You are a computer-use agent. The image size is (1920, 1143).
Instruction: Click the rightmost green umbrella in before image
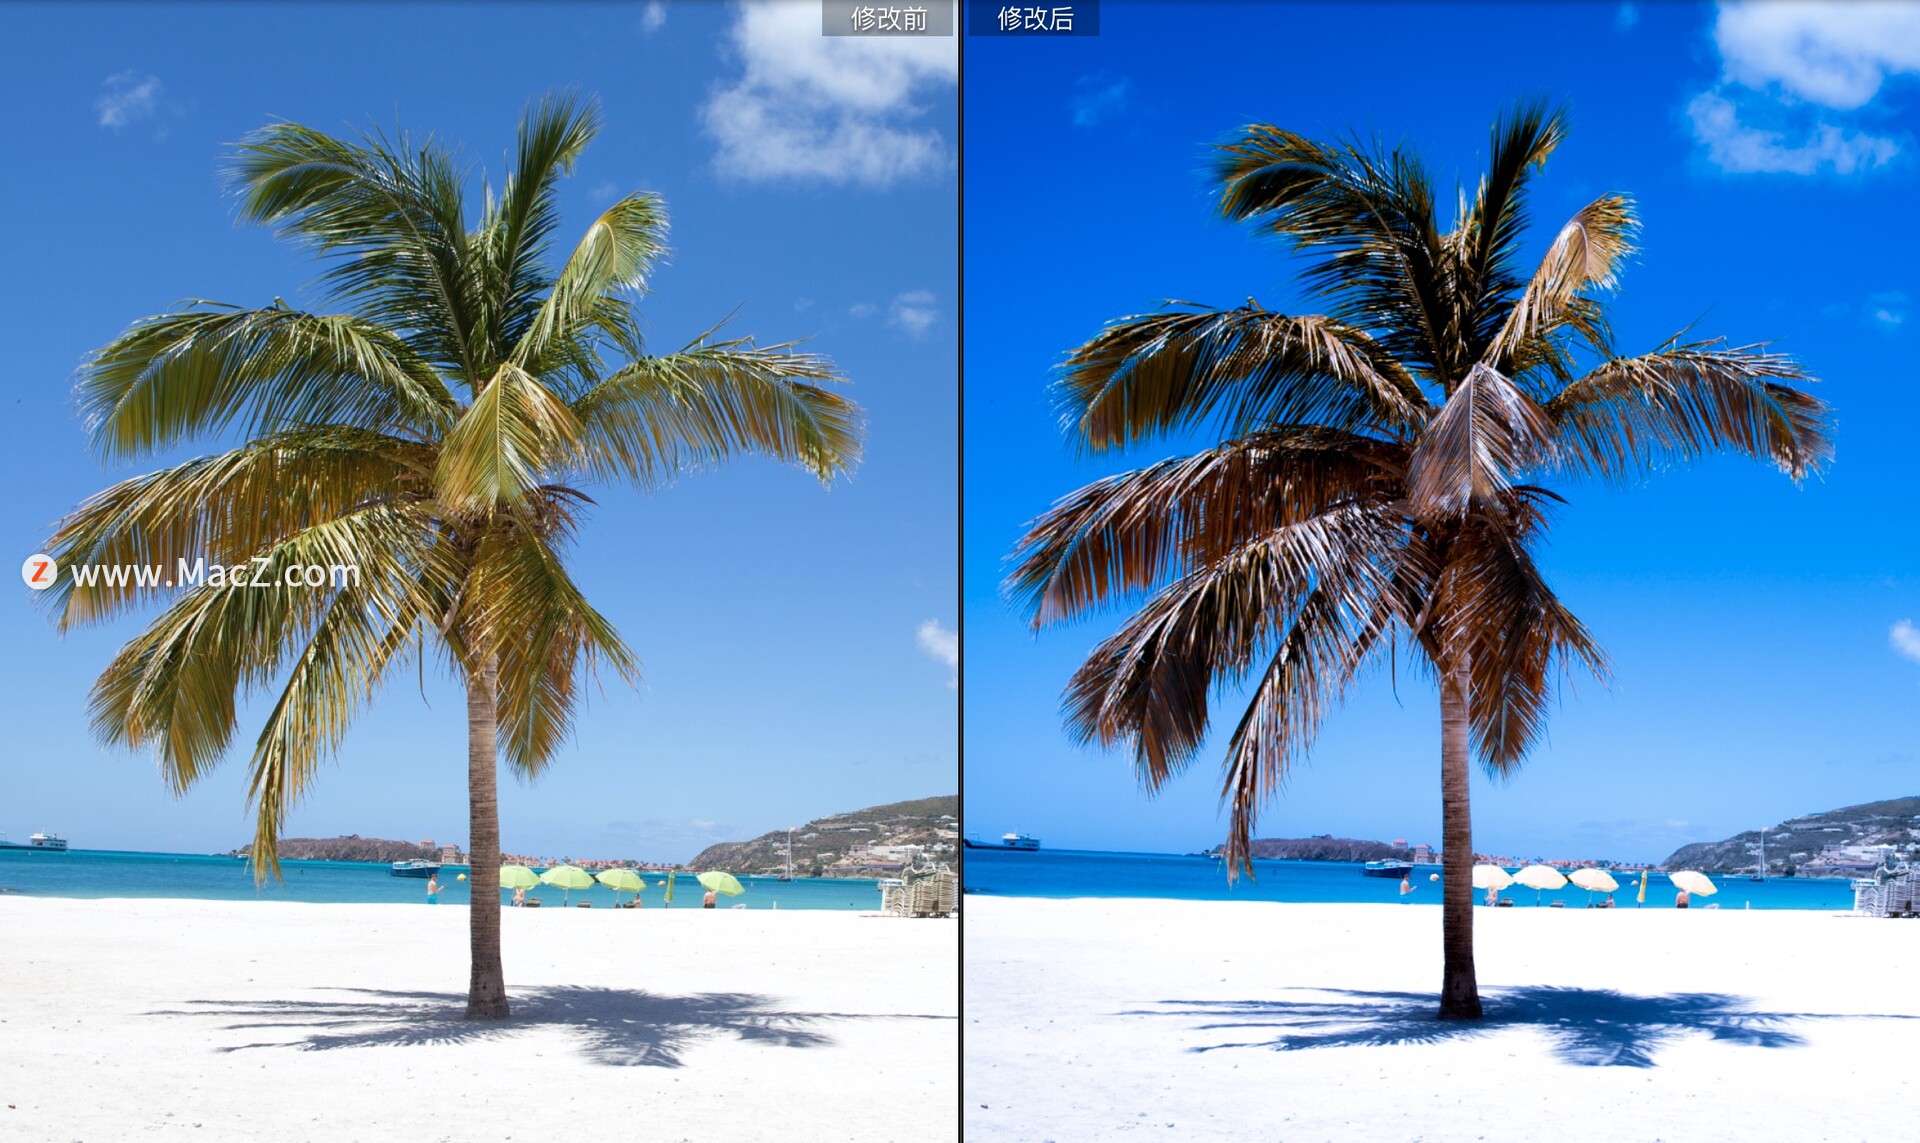[720, 882]
